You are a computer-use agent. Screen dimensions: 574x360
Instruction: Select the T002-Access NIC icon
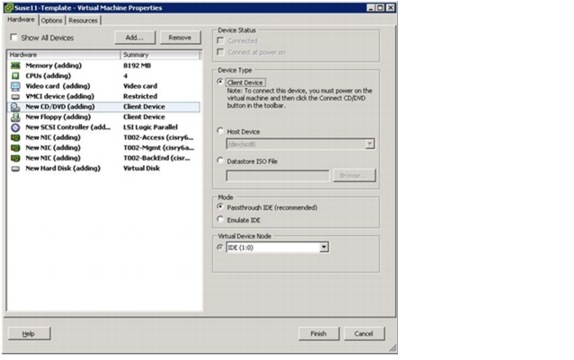(15, 138)
